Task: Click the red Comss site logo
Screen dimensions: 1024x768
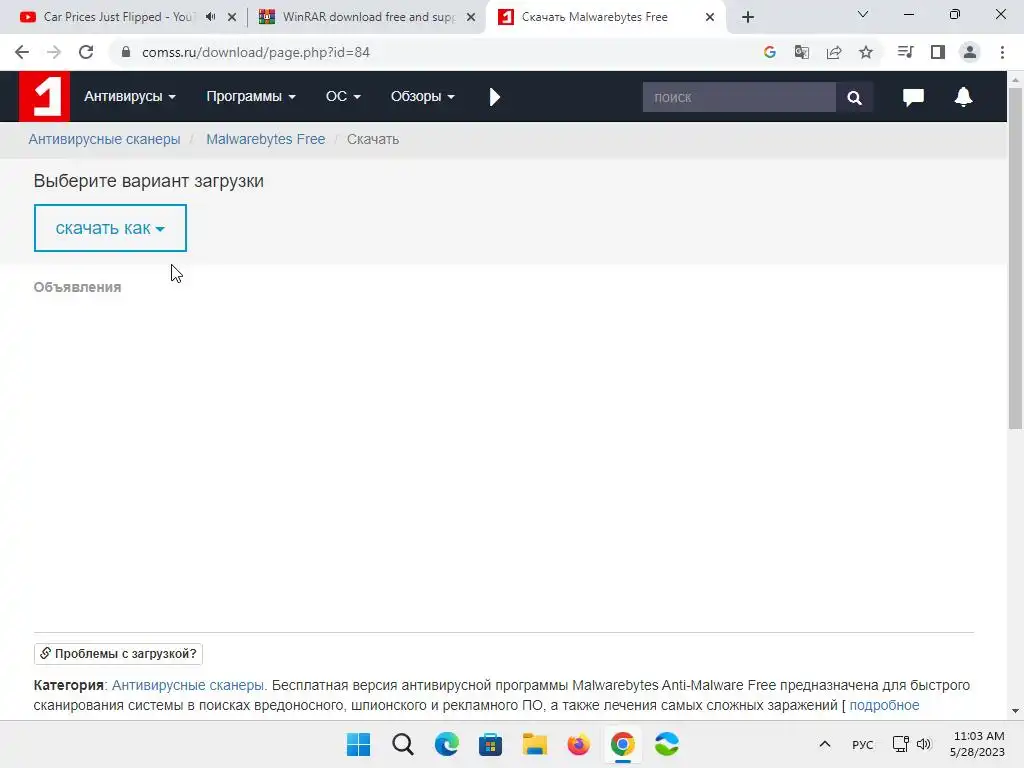Action: 44,97
